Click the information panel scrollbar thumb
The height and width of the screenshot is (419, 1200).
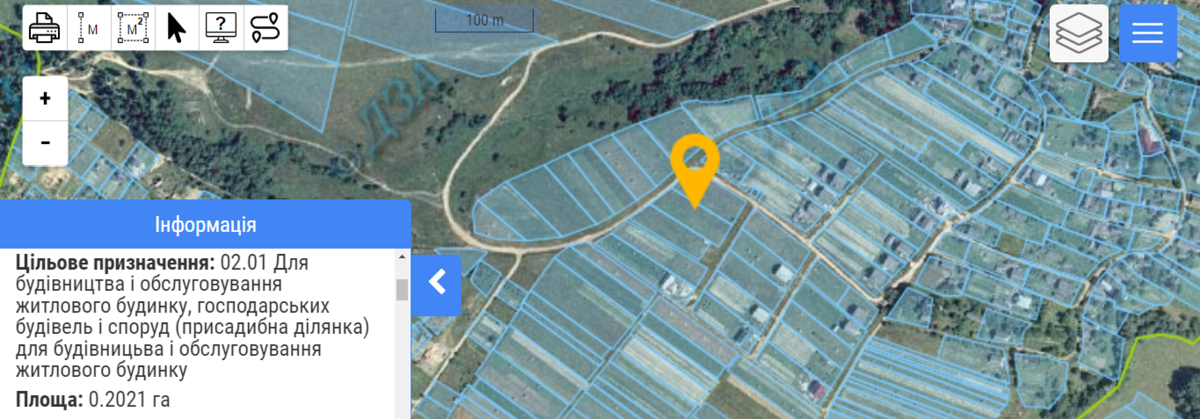pos(402,288)
